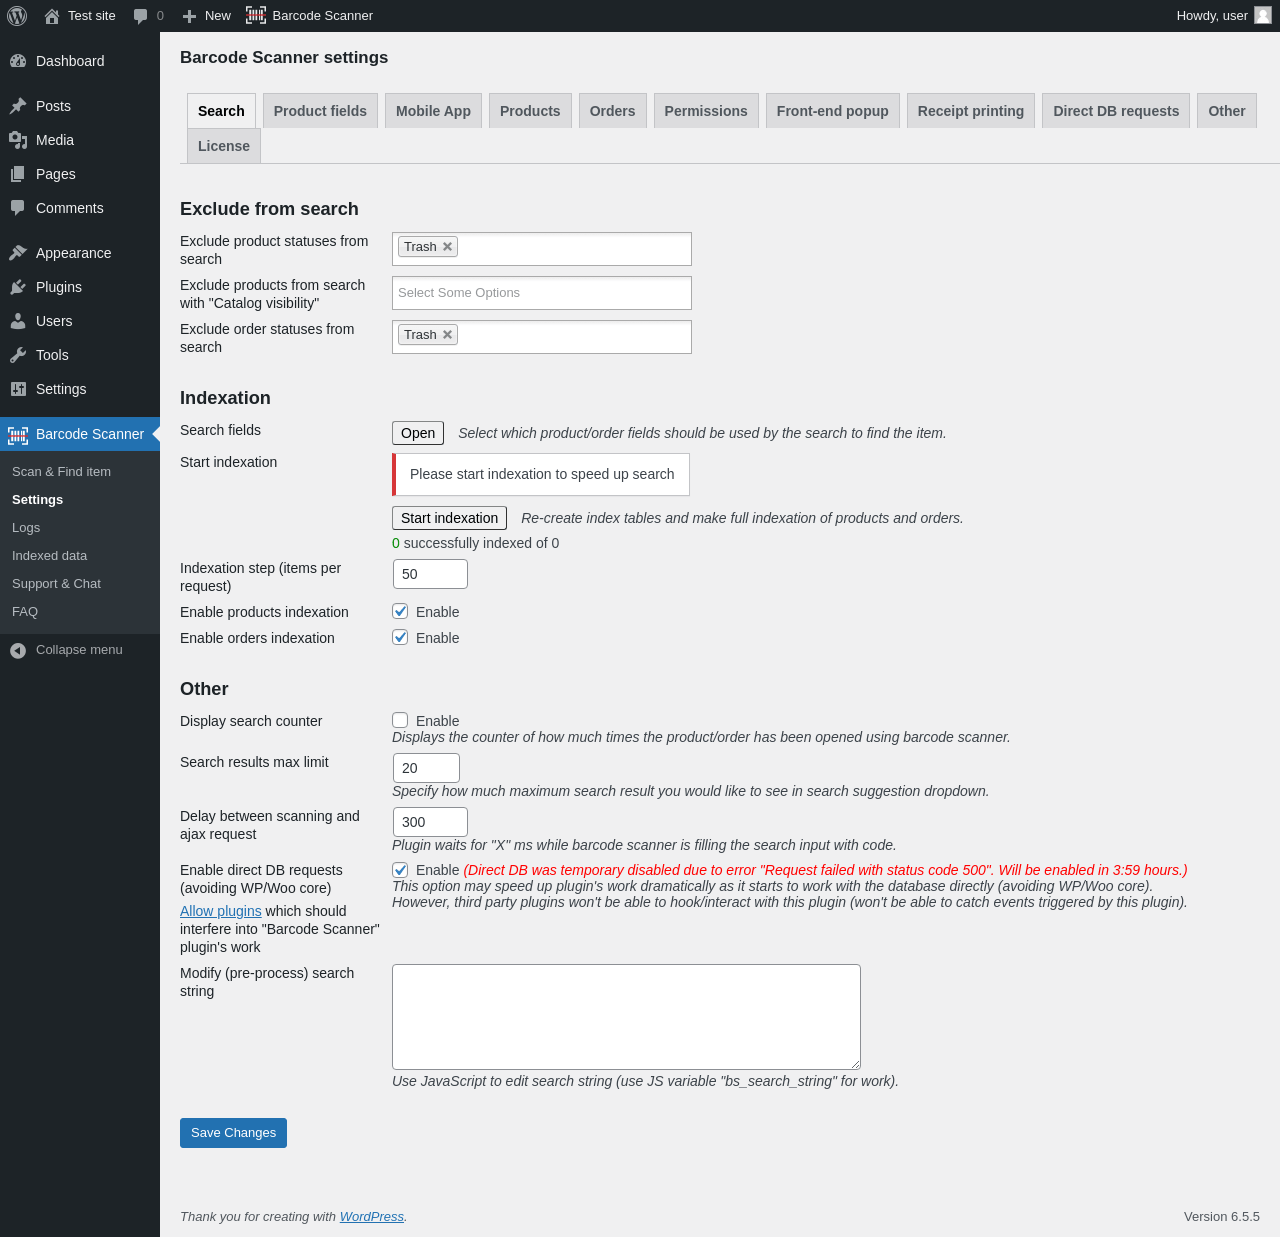The height and width of the screenshot is (1237, 1280).
Task: Switch to the Front-end popup tab
Action: [833, 111]
